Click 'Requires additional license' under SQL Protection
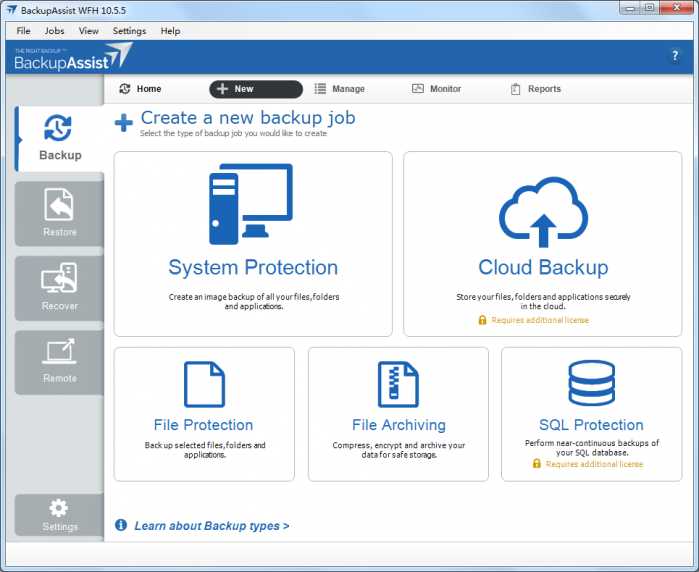Screen dimensions: 699x572 pos(594,464)
